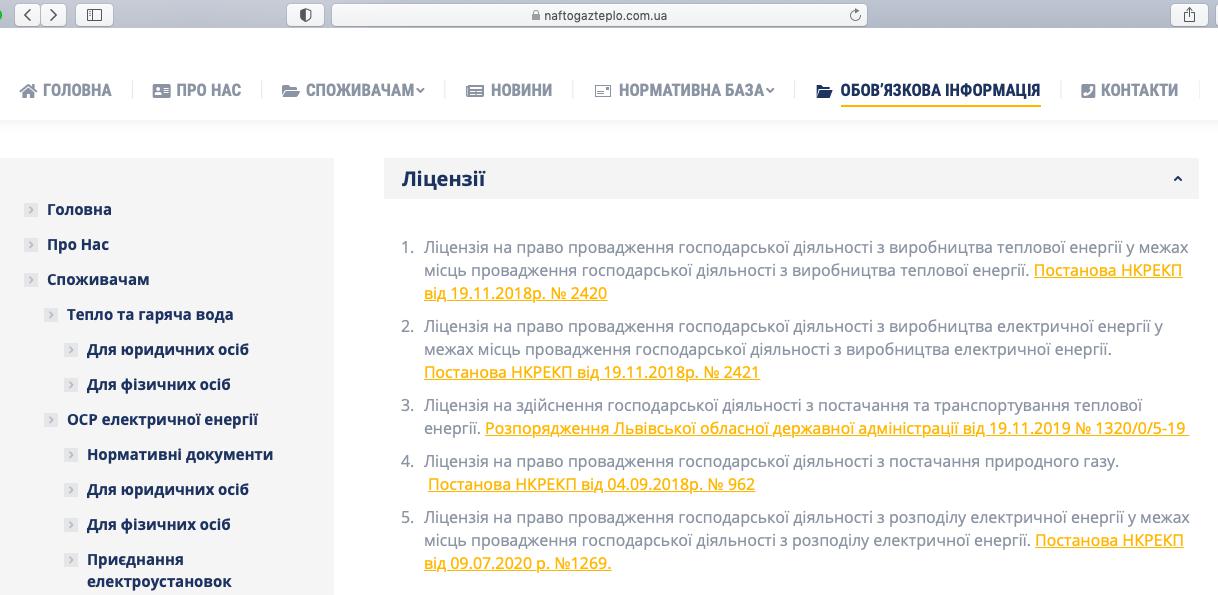
Task: Open Постанова НКРЕКП № 2421 link
Action: [x=591, y=372]
